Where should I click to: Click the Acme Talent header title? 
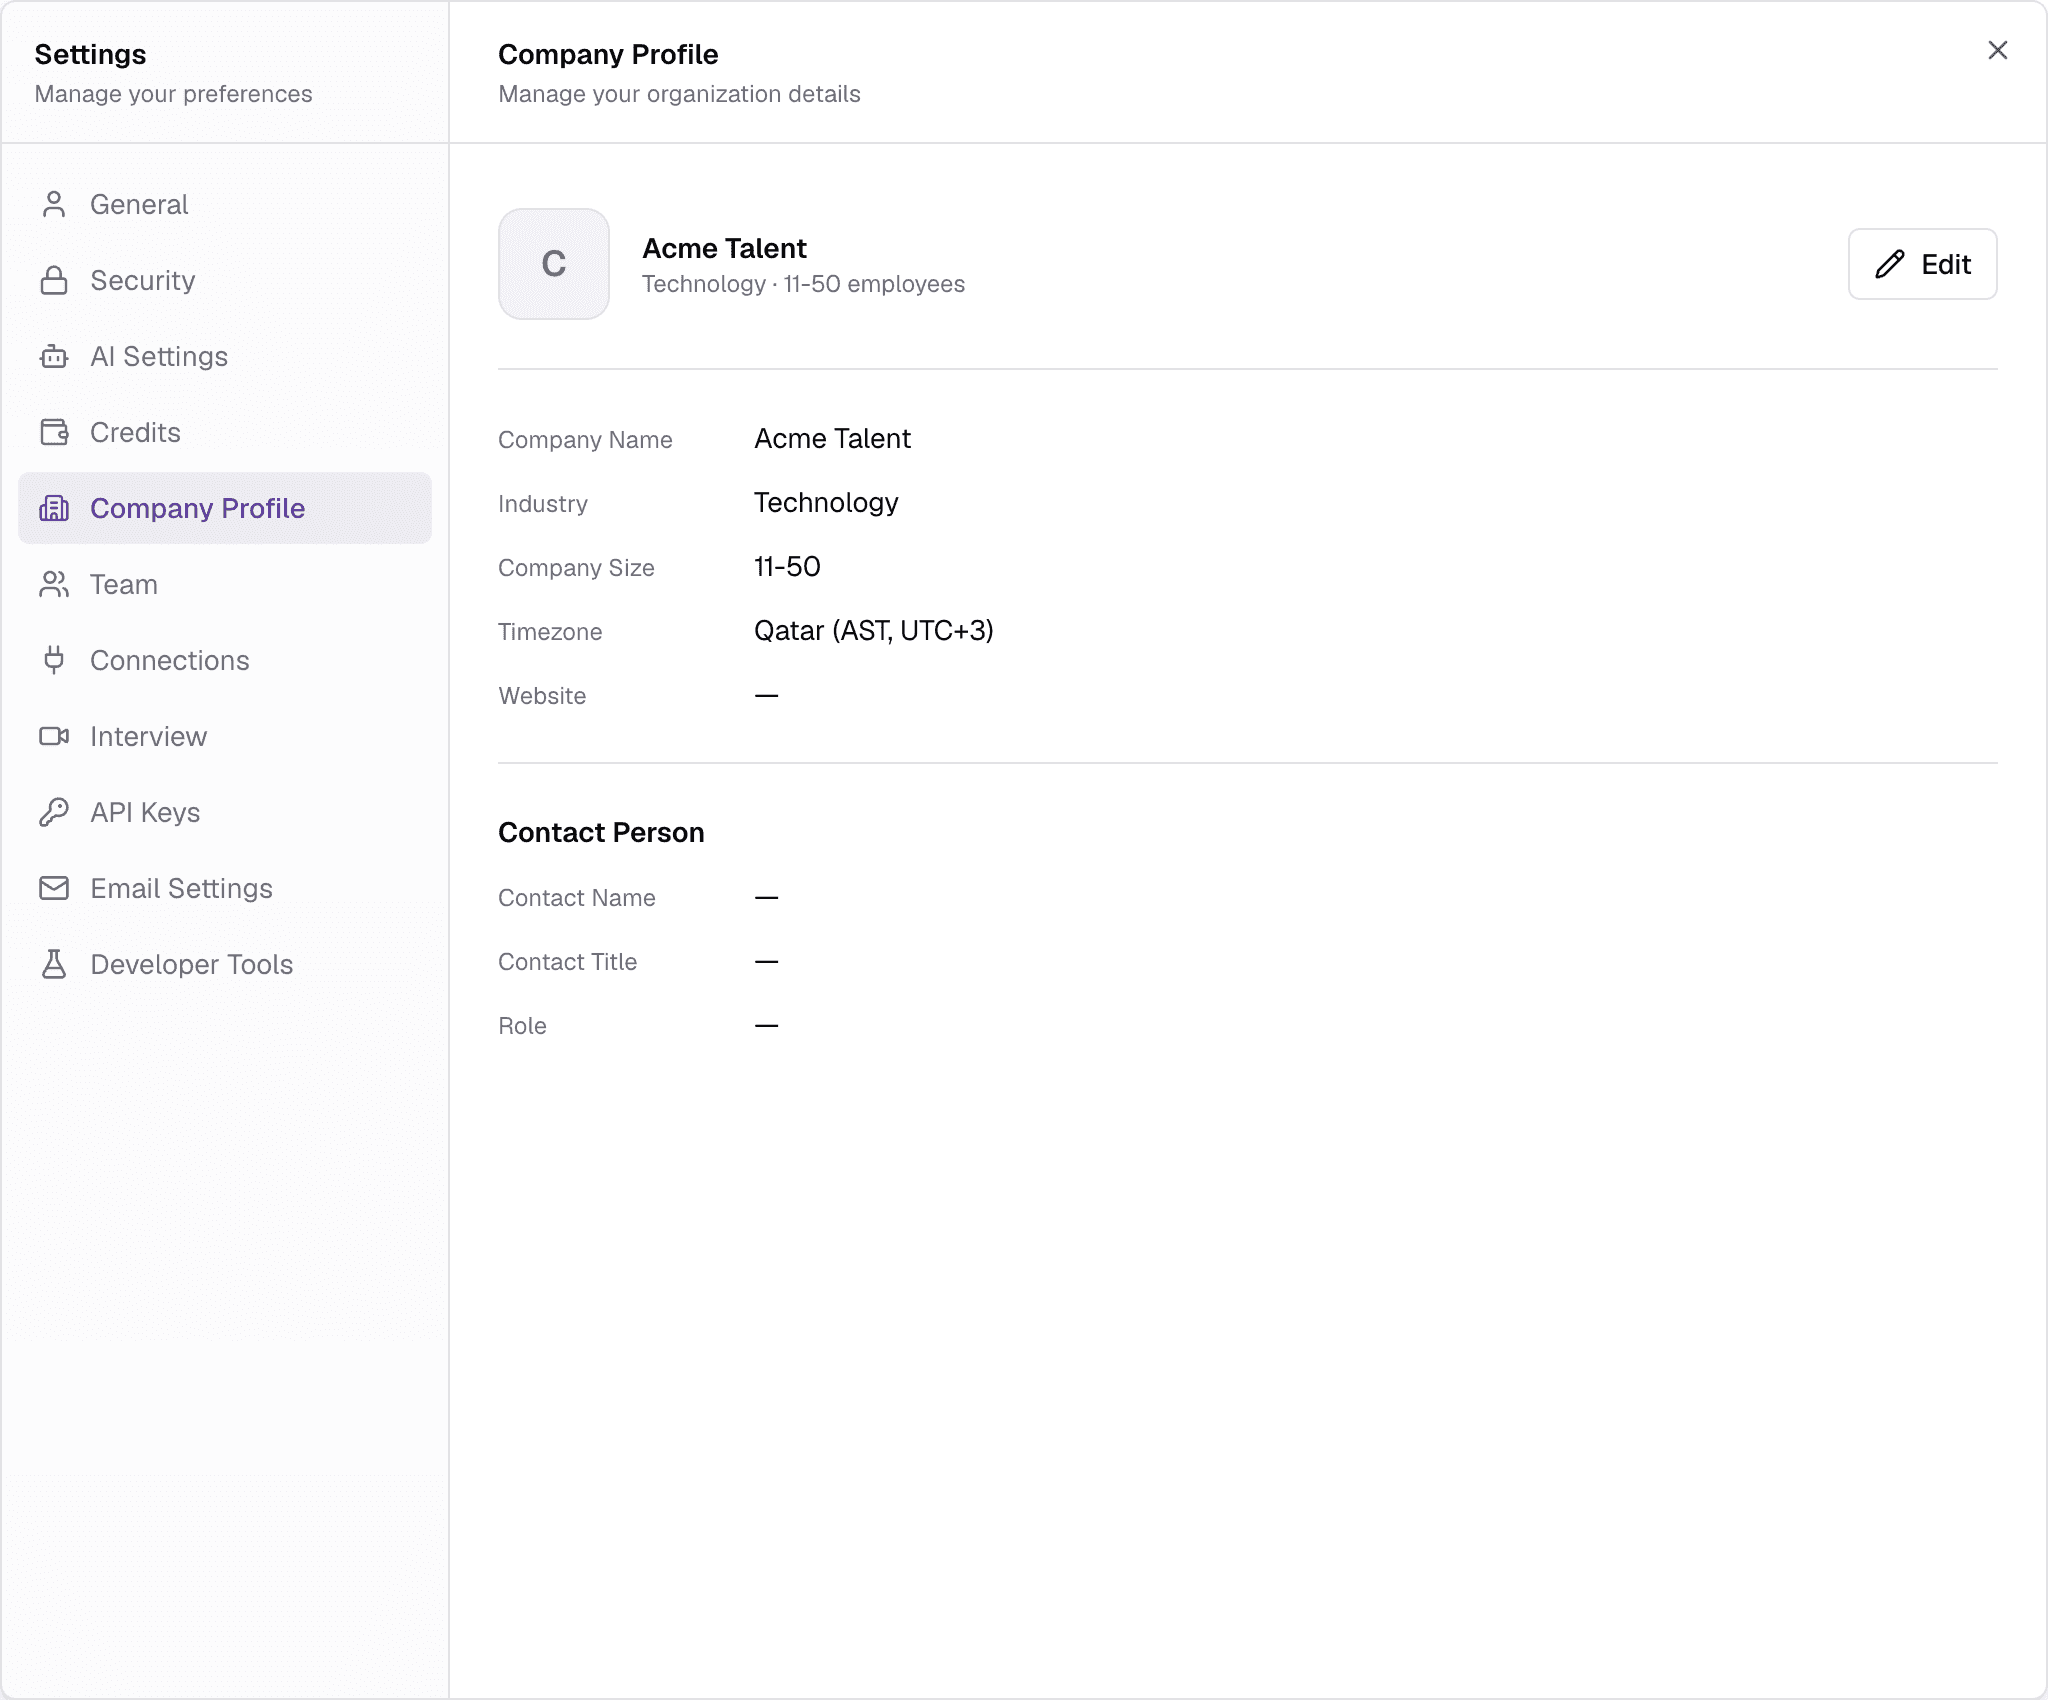[724, 248]
